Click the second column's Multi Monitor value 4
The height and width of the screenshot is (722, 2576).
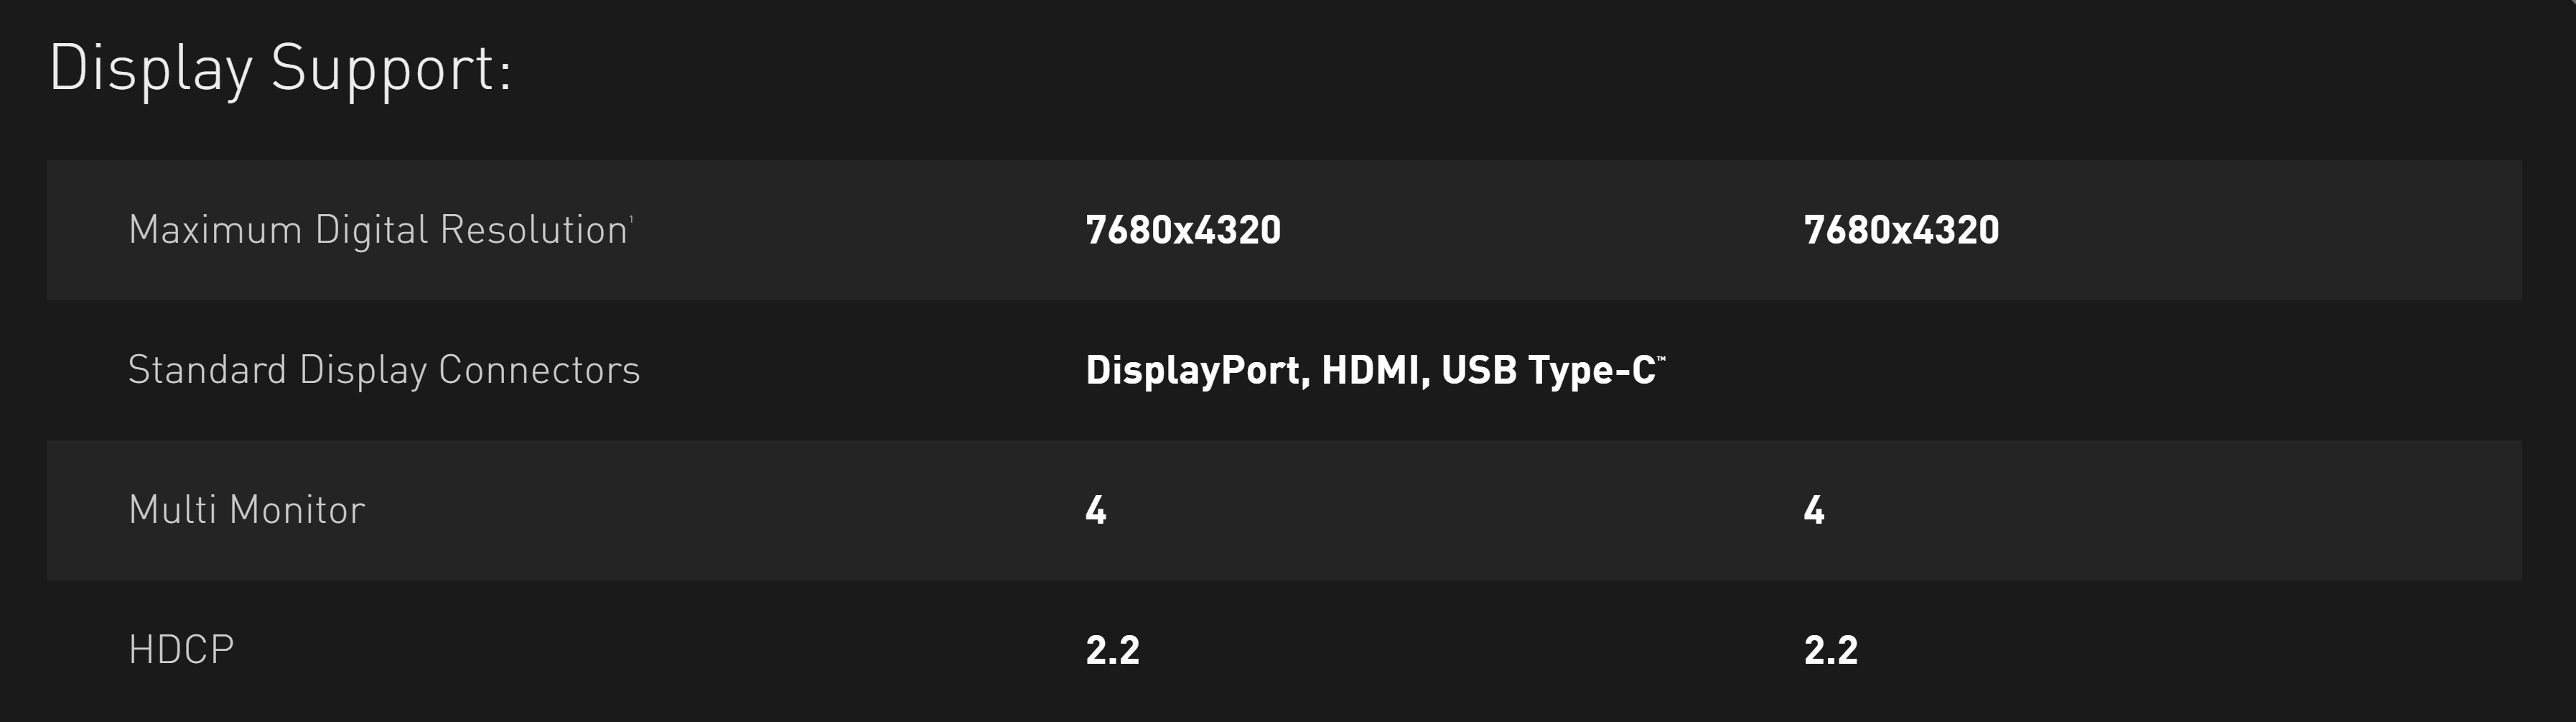[1814, 510]
